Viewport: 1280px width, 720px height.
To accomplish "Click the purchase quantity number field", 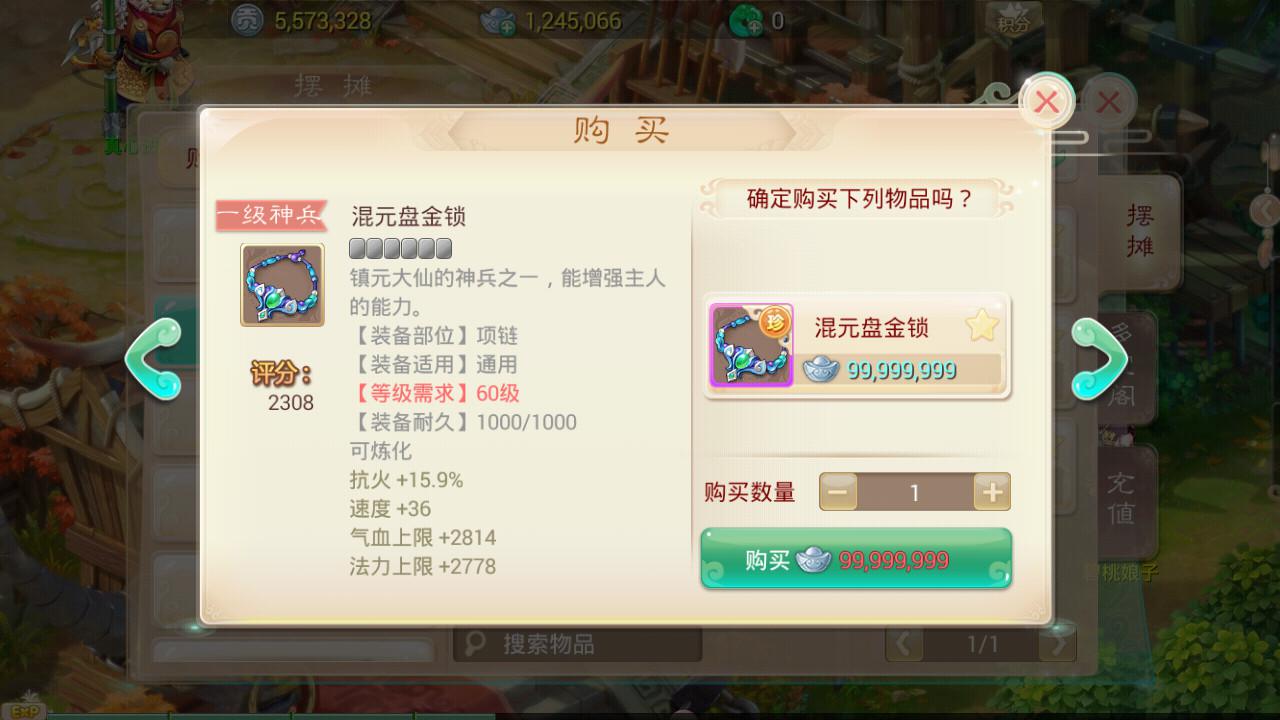I will (915, 492).
